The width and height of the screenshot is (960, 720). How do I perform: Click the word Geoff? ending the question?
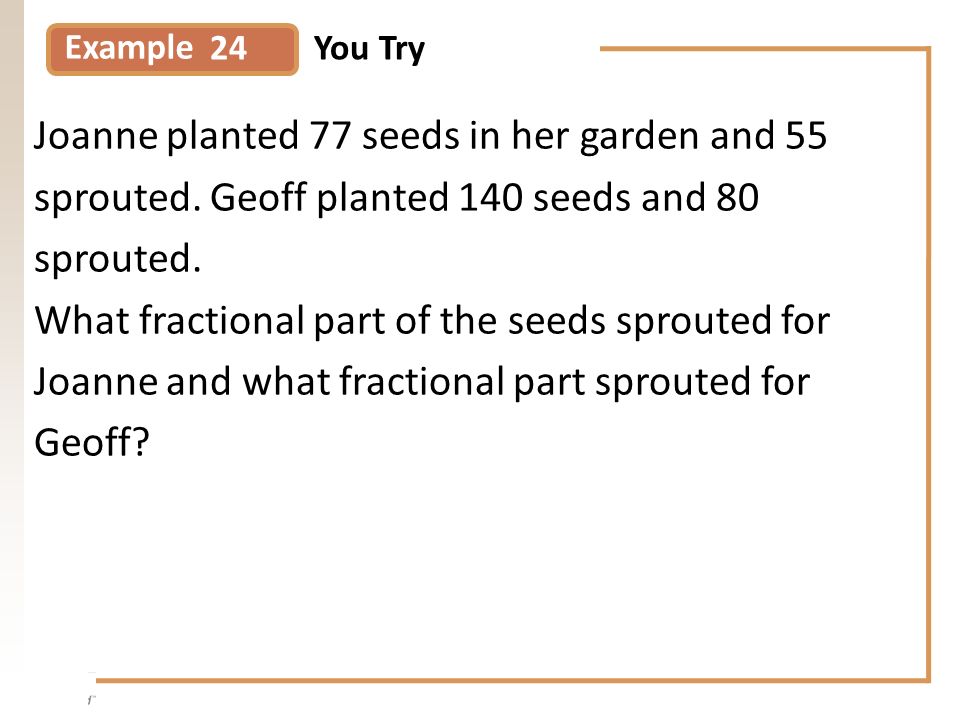92,443
